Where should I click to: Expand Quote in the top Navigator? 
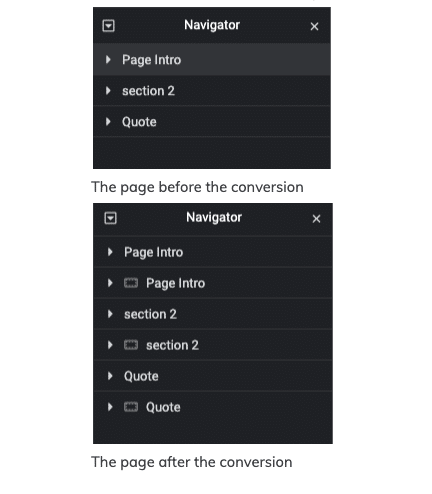[x=108, y=122]
